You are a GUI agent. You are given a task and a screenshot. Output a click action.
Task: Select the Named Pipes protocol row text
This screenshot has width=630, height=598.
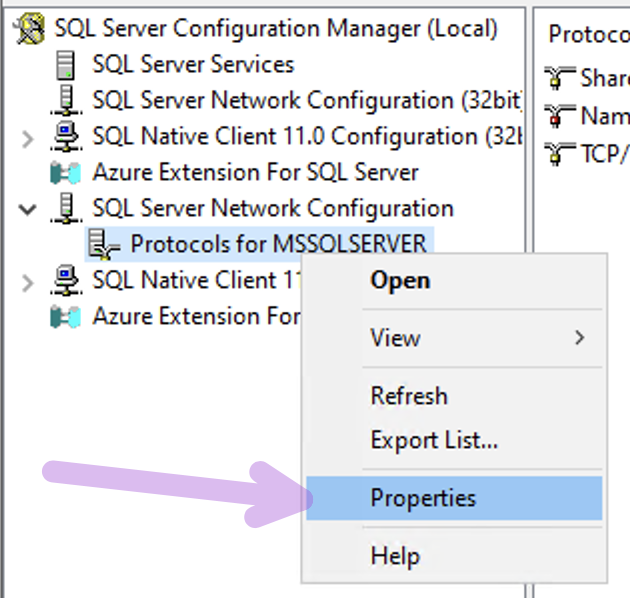(x=605, y=116)
